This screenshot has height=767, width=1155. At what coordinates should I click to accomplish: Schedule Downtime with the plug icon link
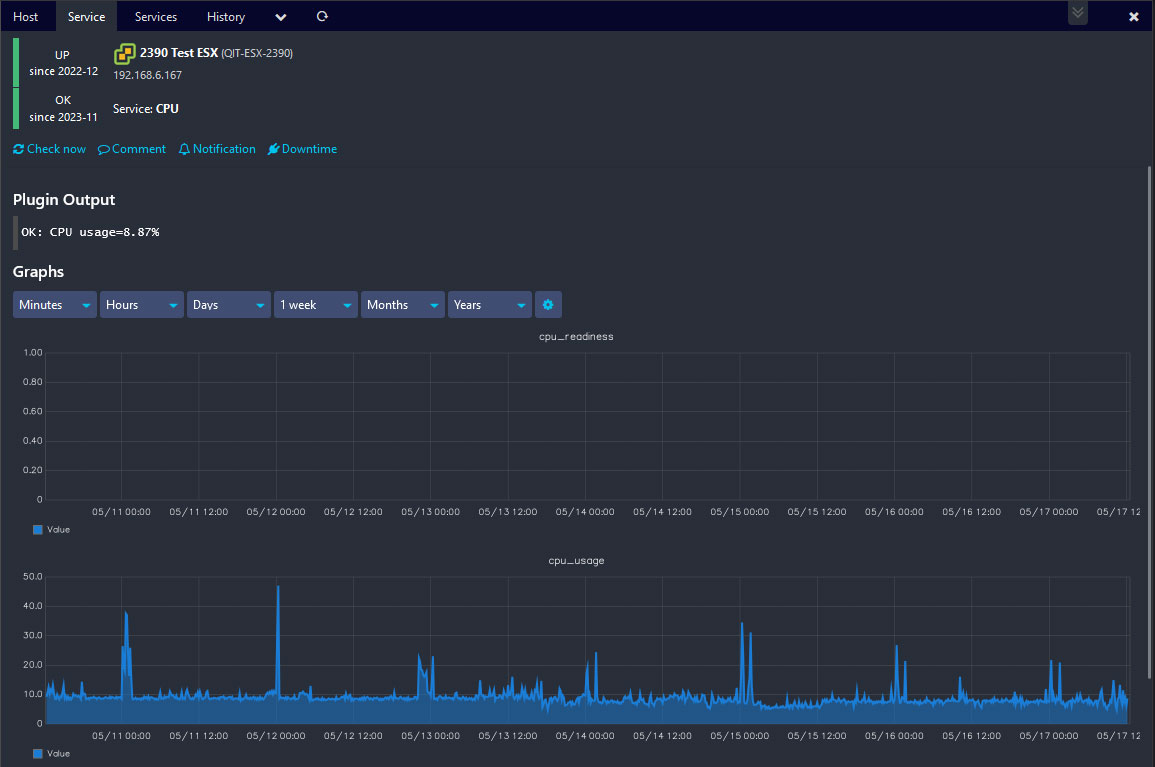[x=302, y=149]
